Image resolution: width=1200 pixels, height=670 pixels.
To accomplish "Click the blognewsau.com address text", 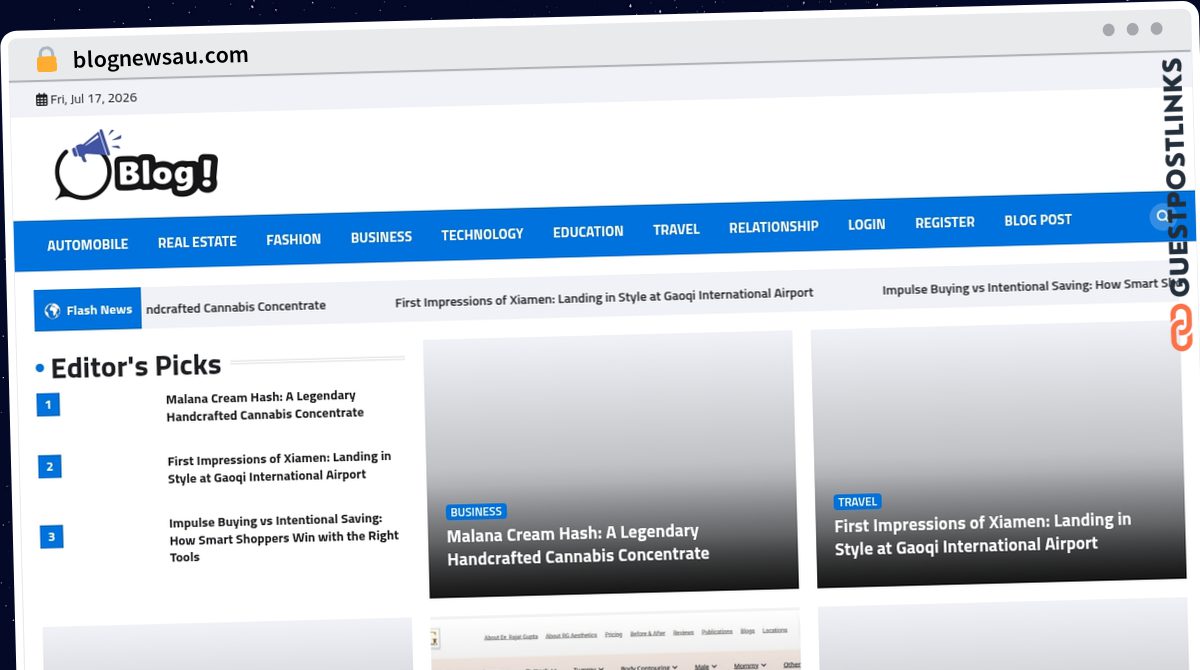I will (160, 57).
